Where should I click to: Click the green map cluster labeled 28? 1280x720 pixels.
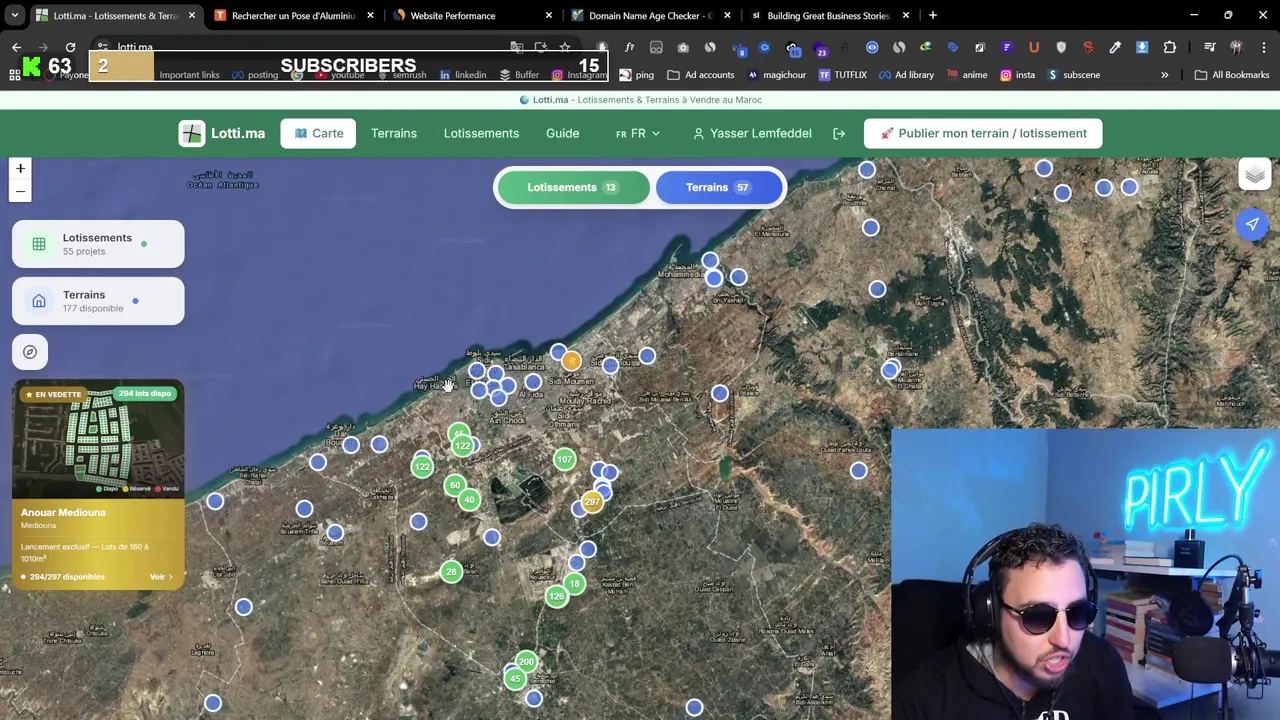[x=451, y=572]
